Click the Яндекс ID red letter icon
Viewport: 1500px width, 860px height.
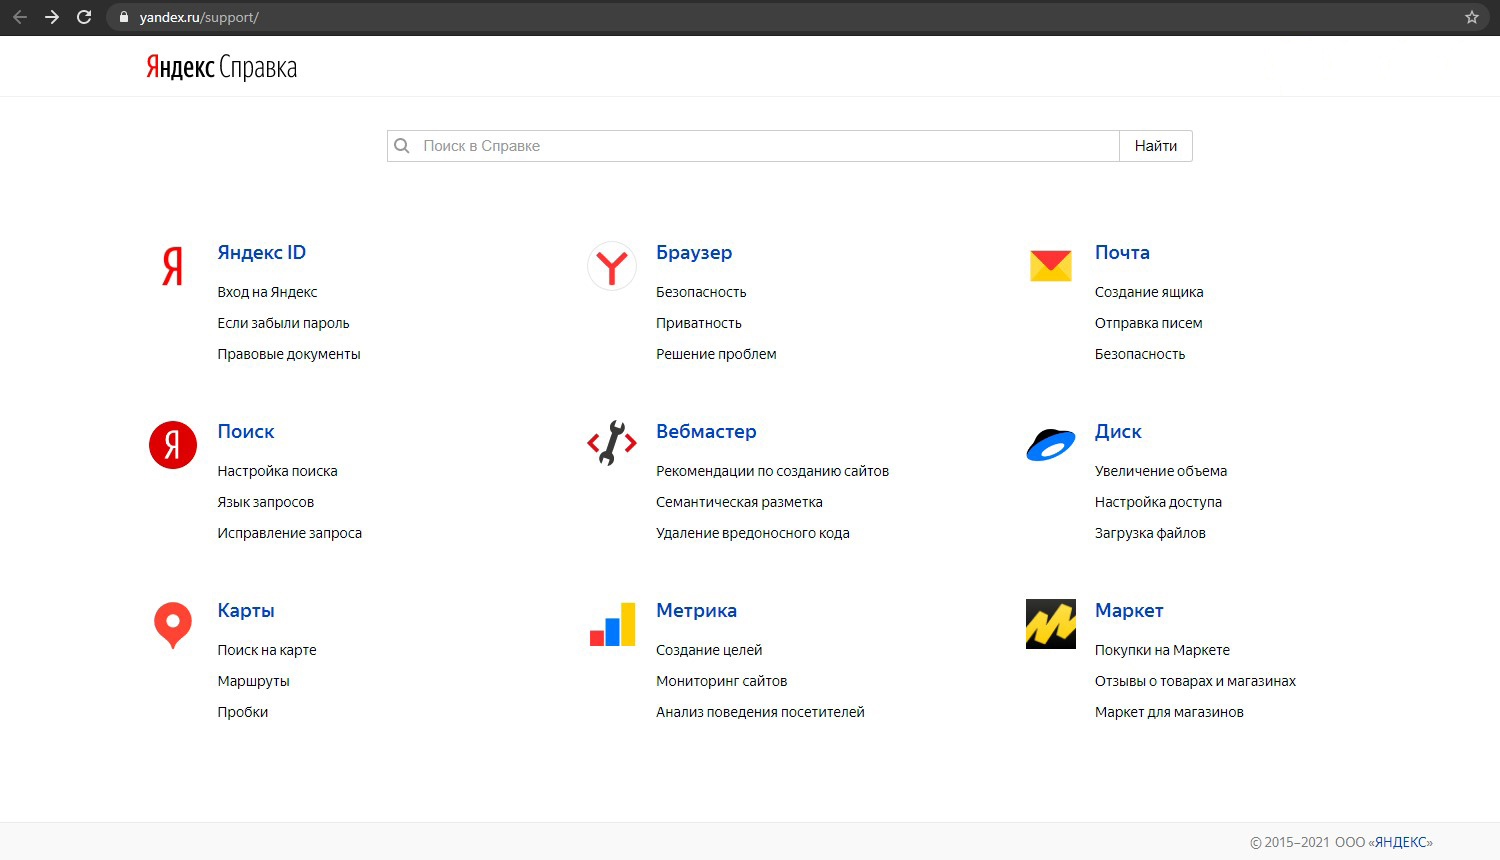(172, 266)
